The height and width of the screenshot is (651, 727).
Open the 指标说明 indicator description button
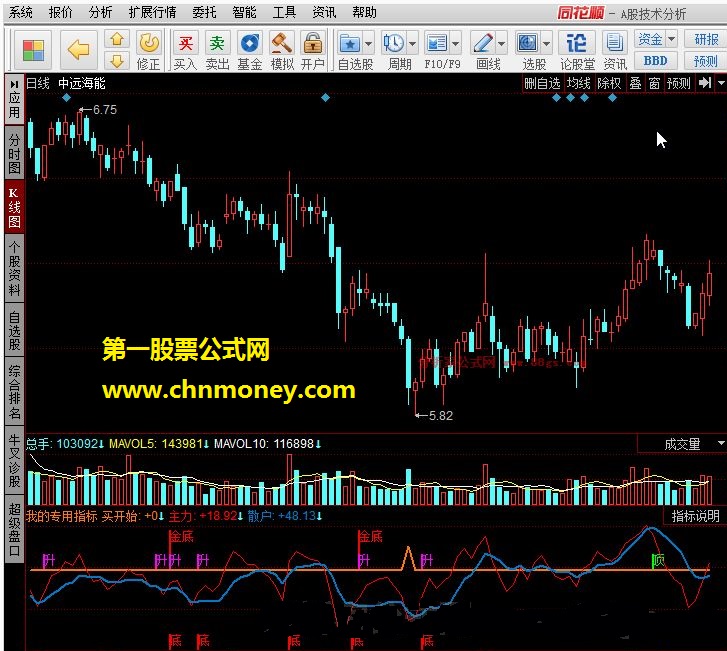[695, 516]
